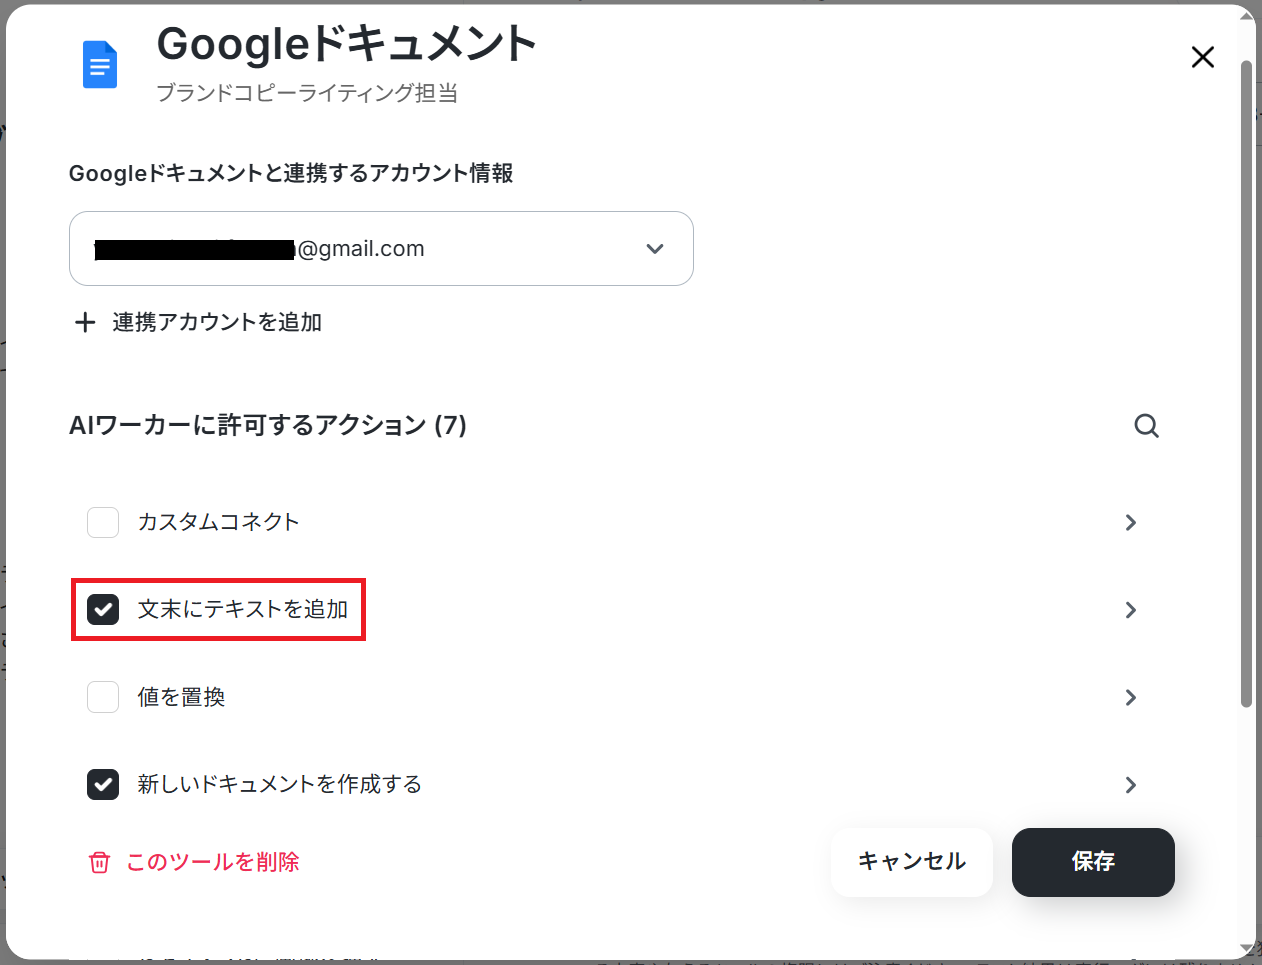The image size is (1262, 965).
Task: Expand 新しいドキュメントを作成する row chevron
Action: (x=1131, y=785)
